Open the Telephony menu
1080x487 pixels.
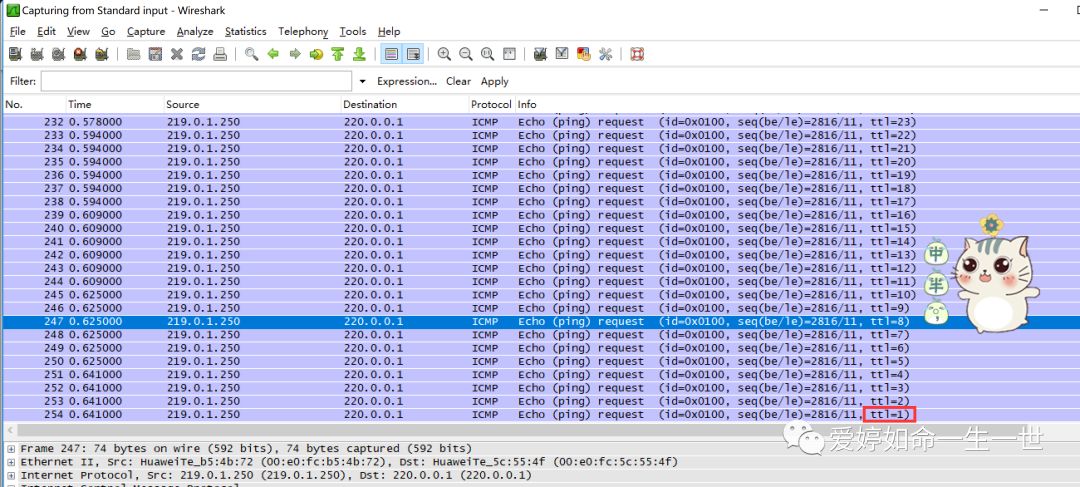pos(303,32)
